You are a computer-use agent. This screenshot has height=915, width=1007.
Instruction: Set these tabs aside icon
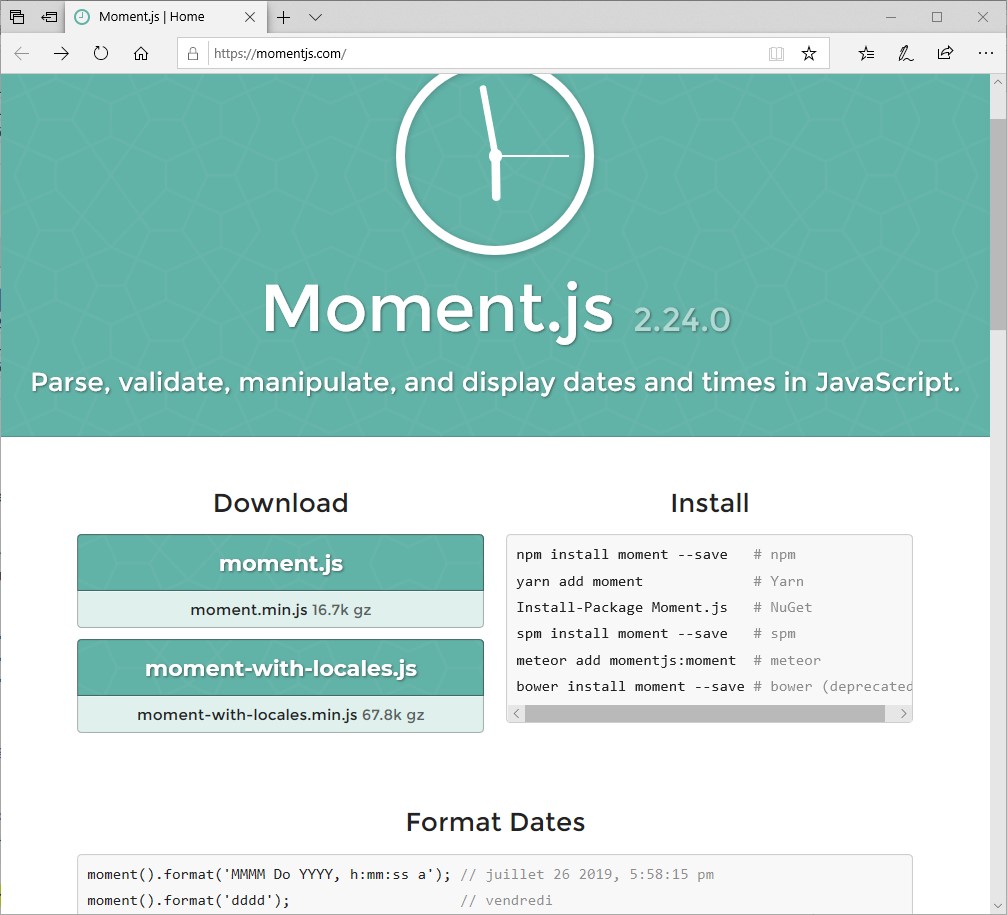49,17
